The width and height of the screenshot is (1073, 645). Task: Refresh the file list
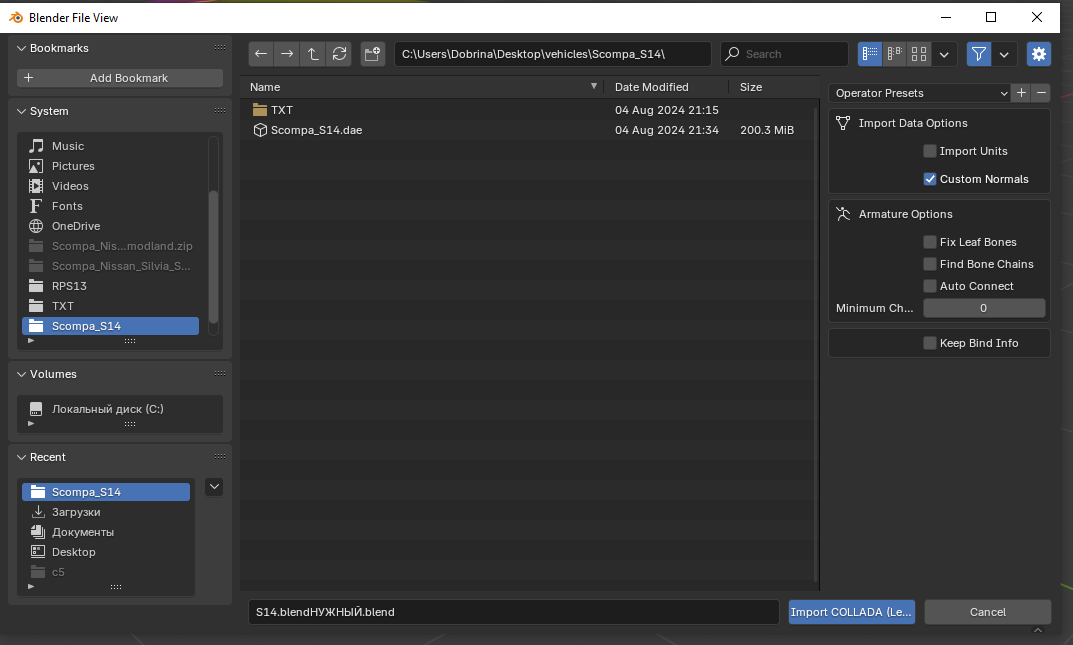click(339, 54)
